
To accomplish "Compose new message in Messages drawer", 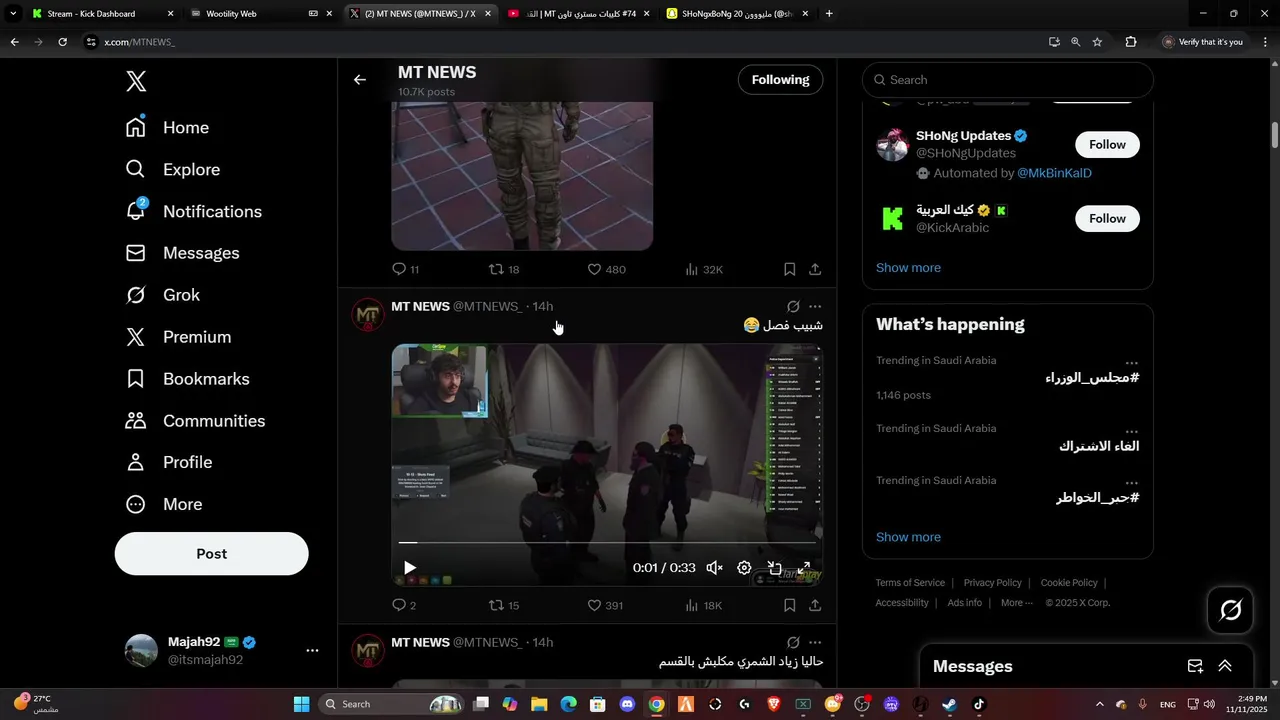I will pyautogui.click(x=1195, y=666).
